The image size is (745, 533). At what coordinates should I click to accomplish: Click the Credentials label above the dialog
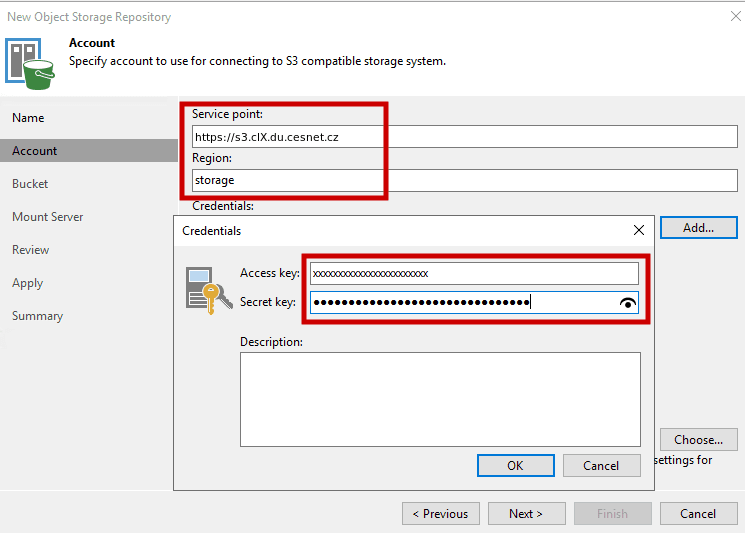click(223, 206)
